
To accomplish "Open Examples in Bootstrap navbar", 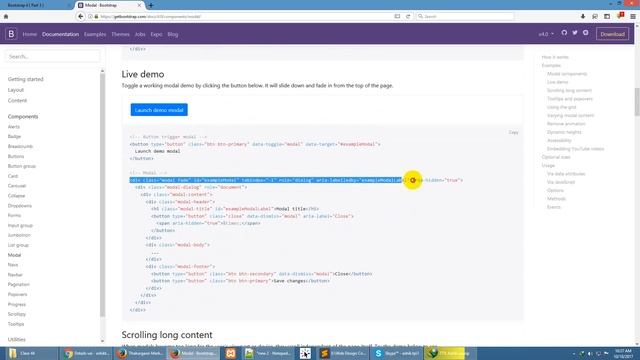I will [95, 34].
